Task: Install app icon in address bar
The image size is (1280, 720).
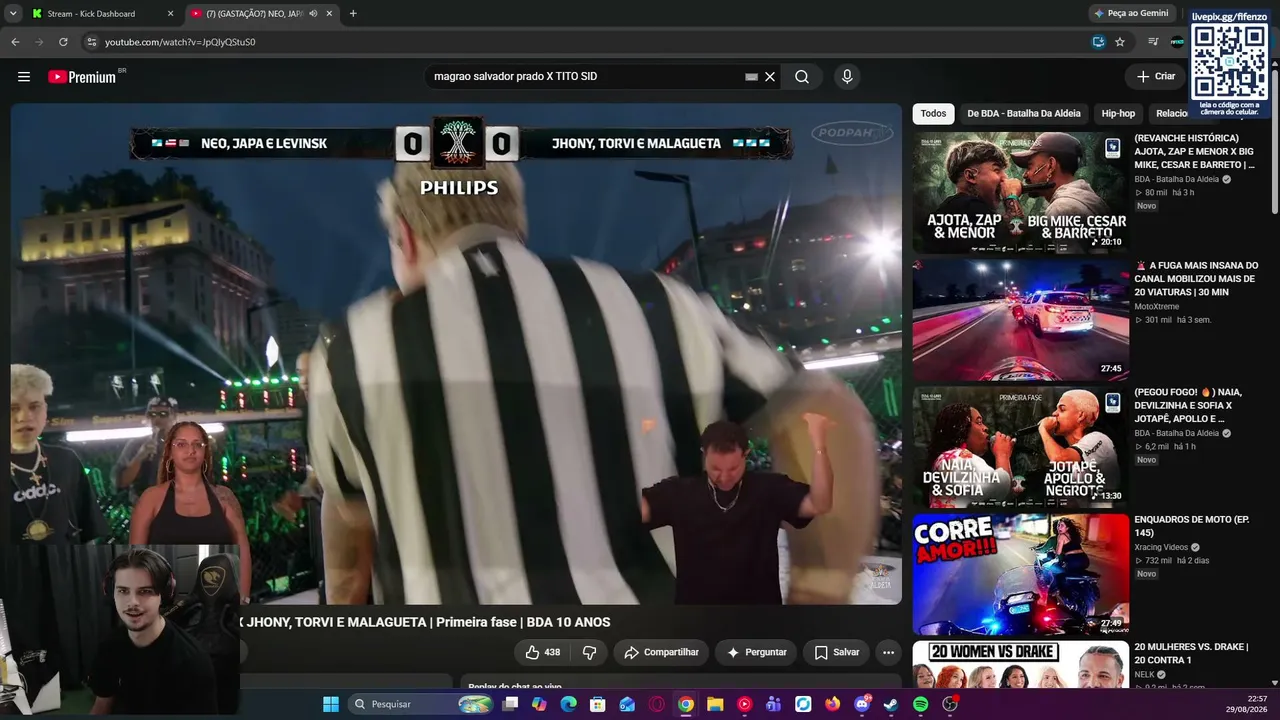Action: (x=1098, y=42)
